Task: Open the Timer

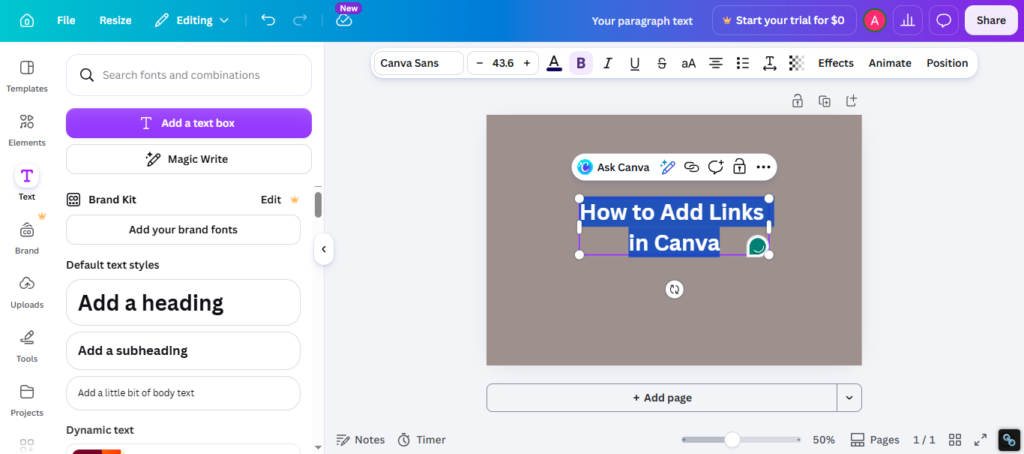Action: [x=422, y=440]
